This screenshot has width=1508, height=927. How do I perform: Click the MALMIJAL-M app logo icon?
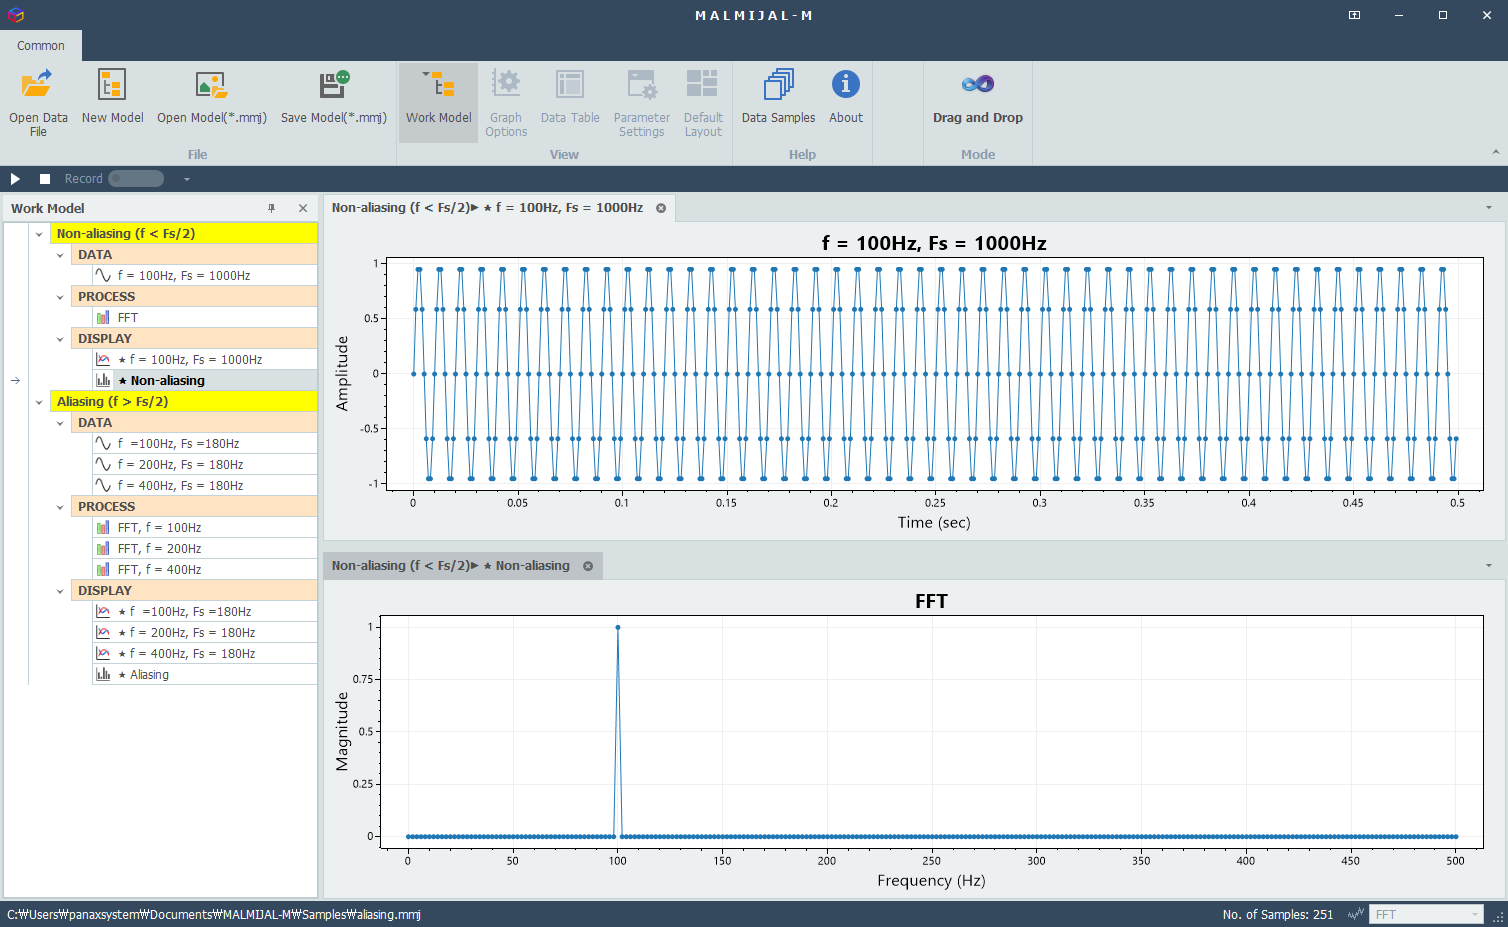click(x=15, y=15)
